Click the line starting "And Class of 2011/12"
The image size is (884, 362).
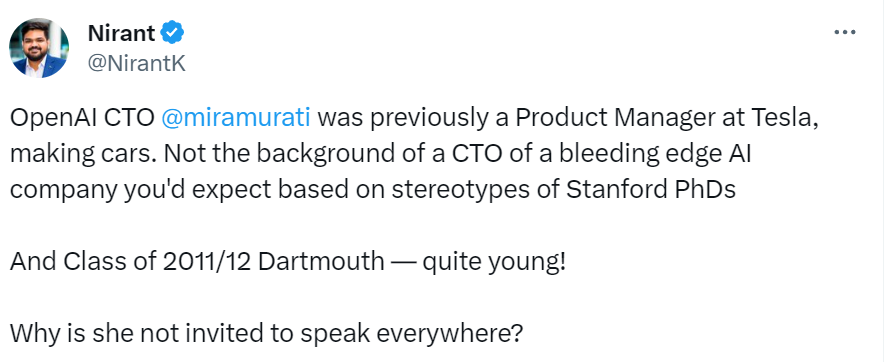coord(287,262)
